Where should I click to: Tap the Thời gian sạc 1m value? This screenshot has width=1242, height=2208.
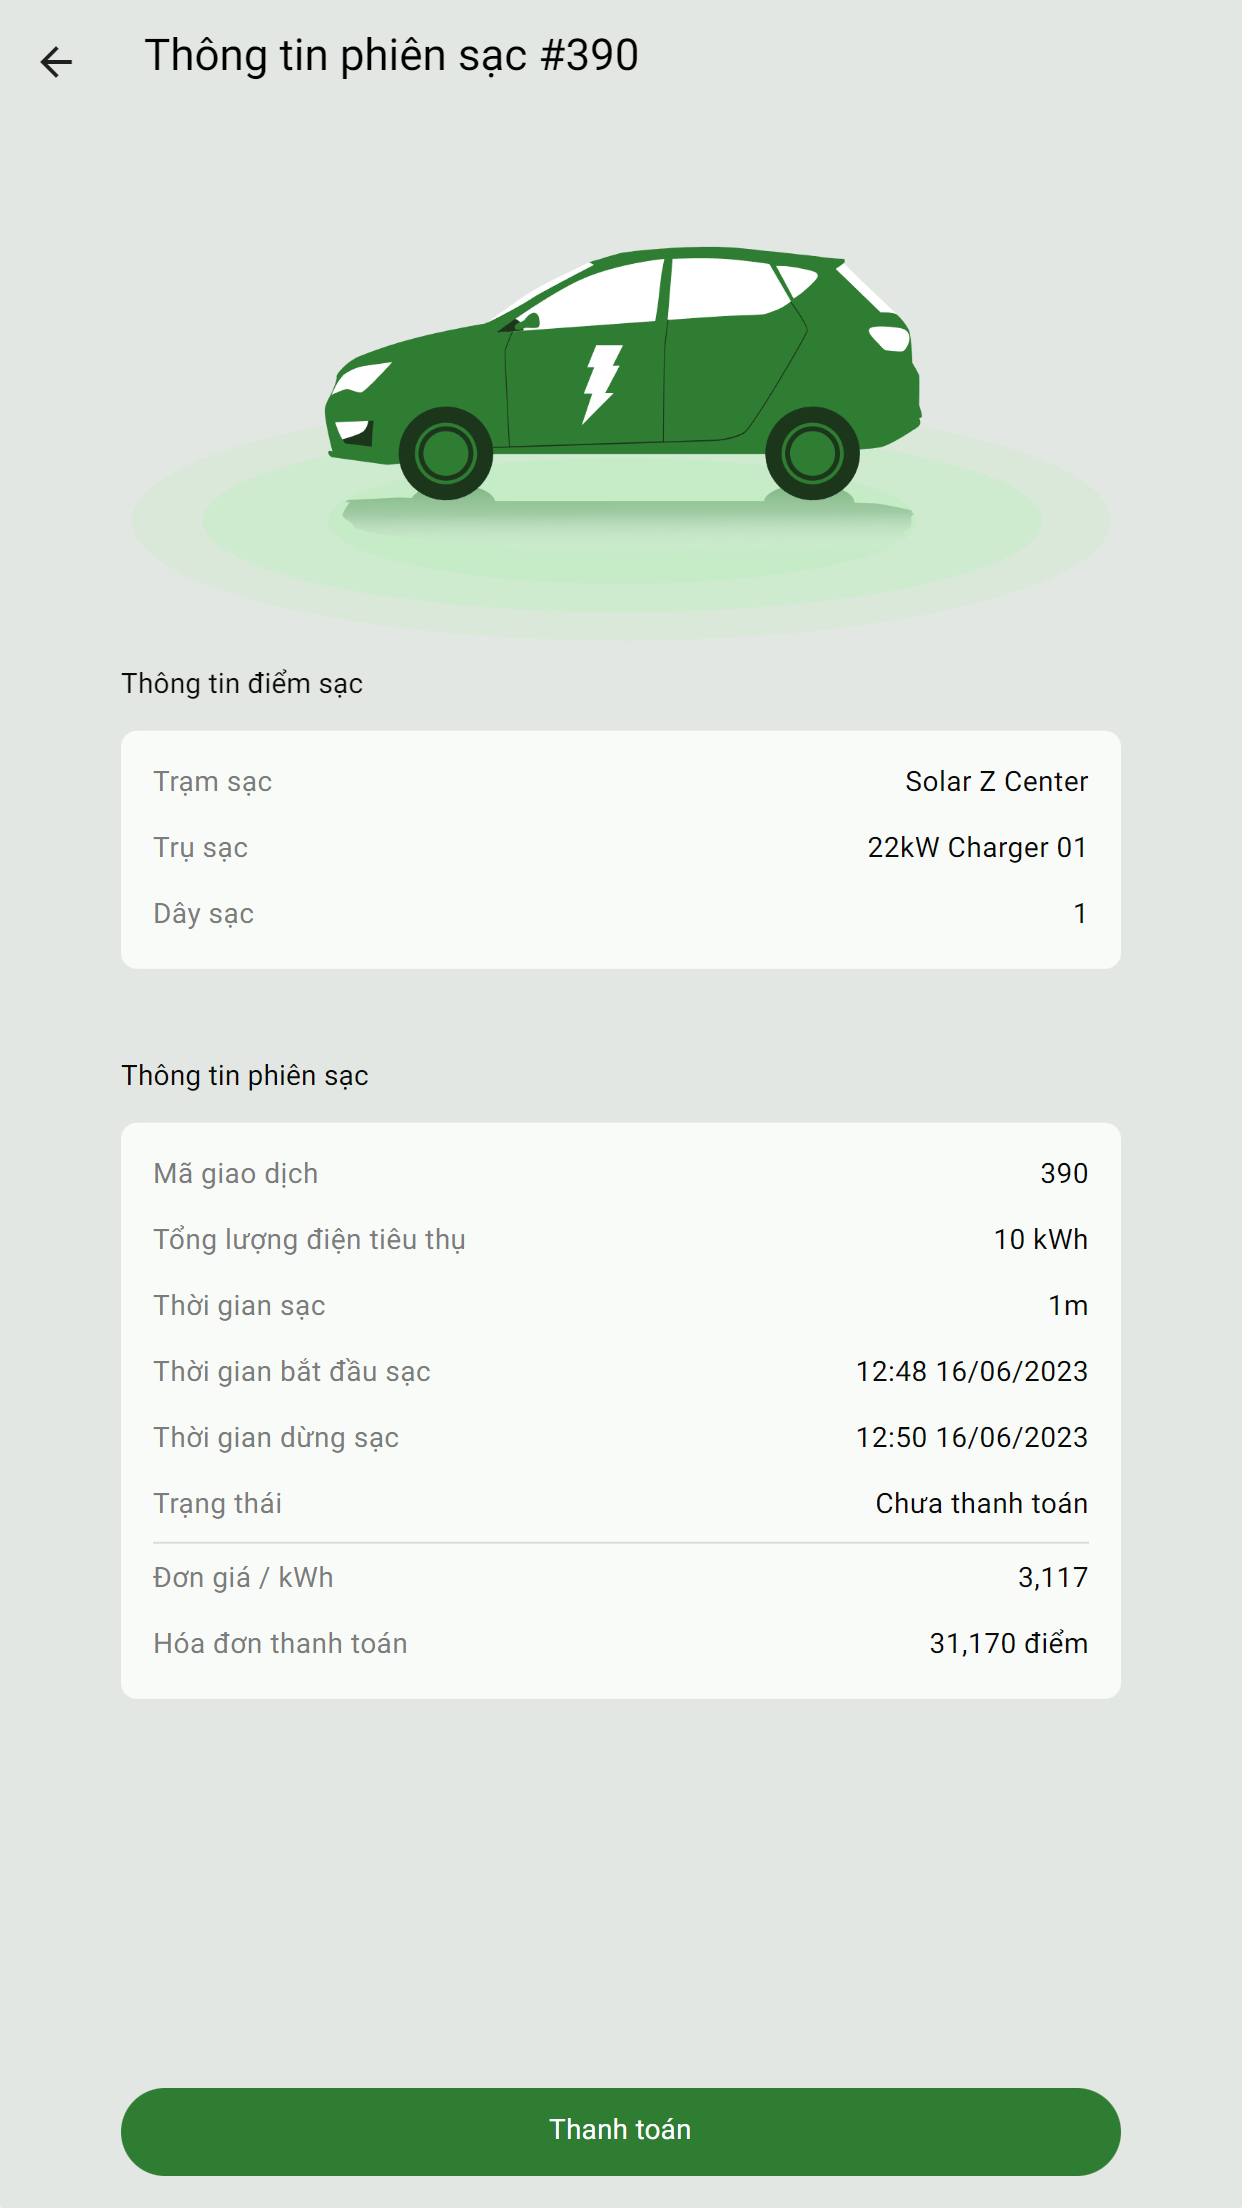[x=1068, y=1306]
